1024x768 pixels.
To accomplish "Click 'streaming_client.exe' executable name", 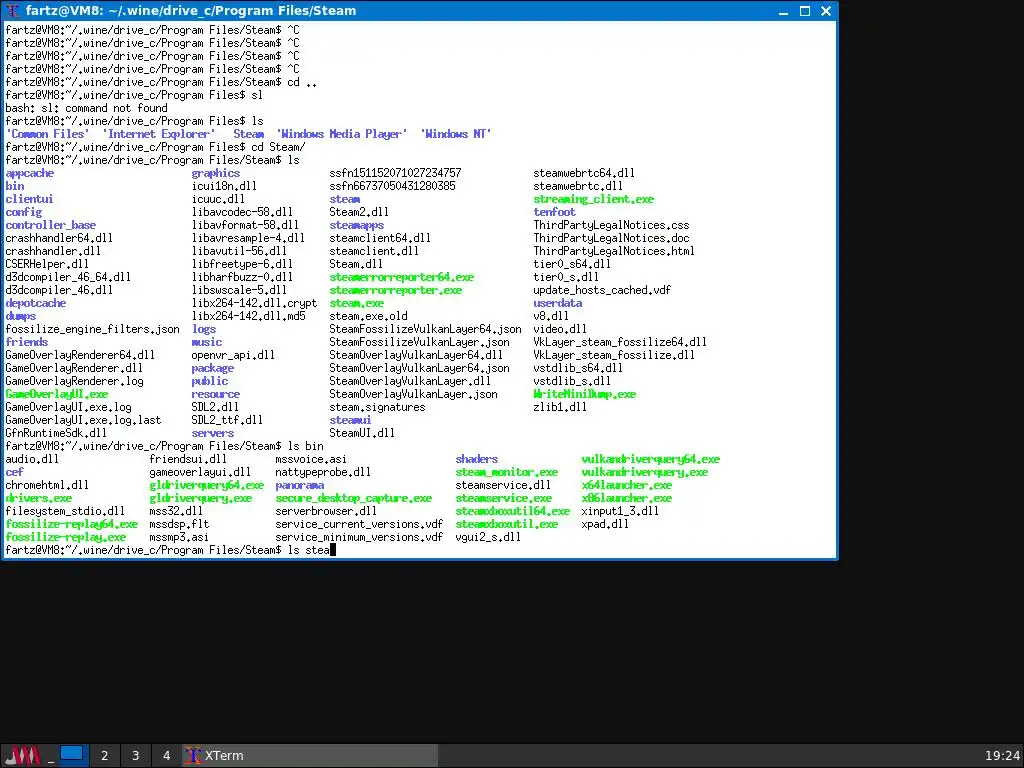I will (594, 199).
